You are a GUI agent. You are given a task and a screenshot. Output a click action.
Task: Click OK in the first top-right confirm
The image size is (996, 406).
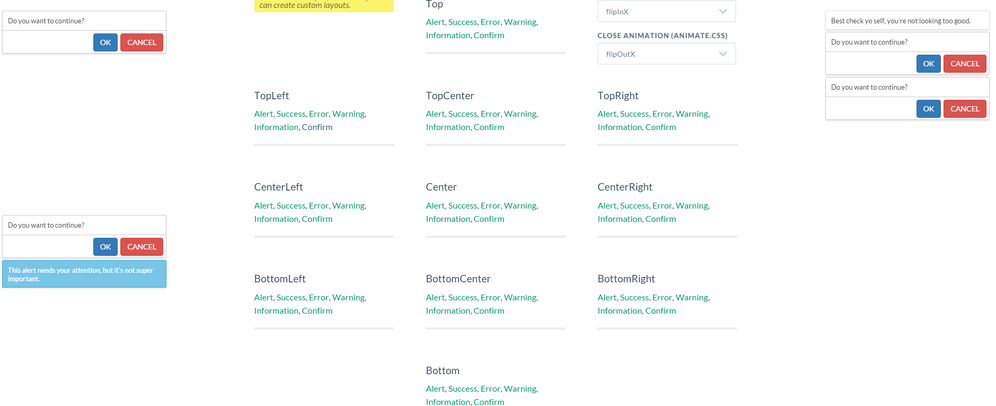click(929, 64)
